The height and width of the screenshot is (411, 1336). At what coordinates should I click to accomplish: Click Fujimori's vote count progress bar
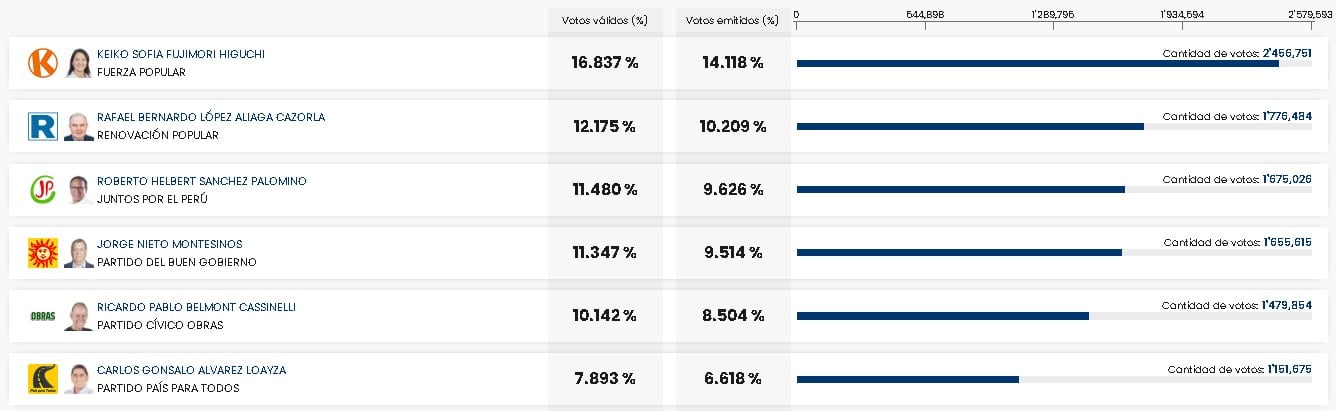(x=1037, y=64)
